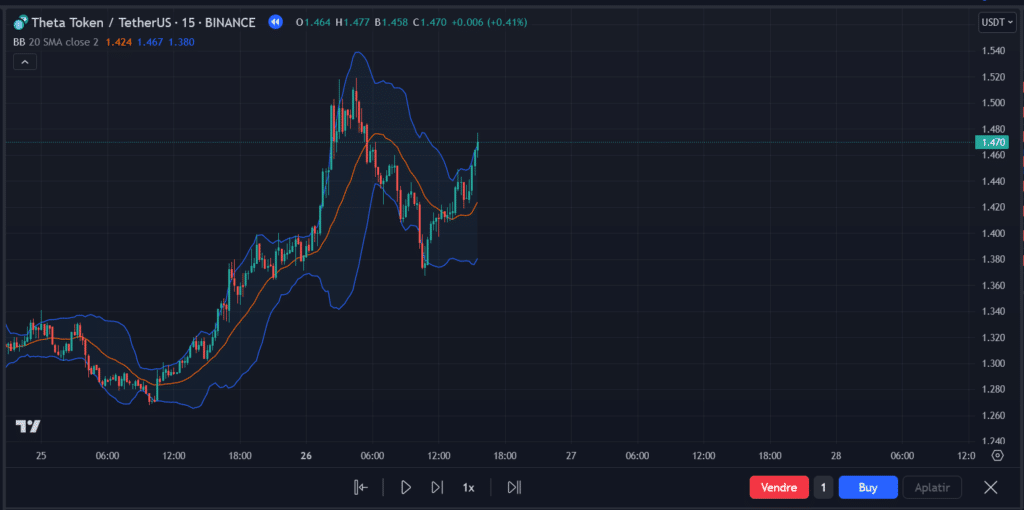Click the high price H1.477 readout

click(x=353, y=22)
